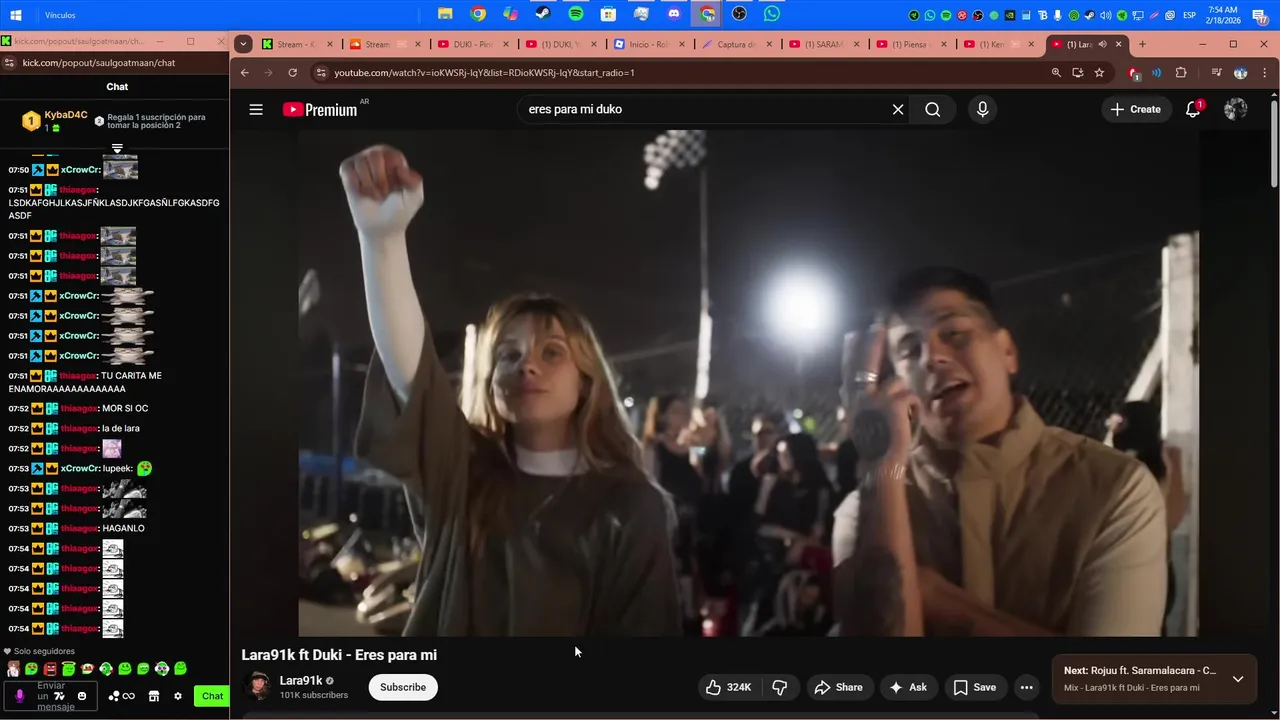This screenshot has height=720, width=1280.
Task: Open the YouTube guide hamburger menu
Action: pos(256,109)
